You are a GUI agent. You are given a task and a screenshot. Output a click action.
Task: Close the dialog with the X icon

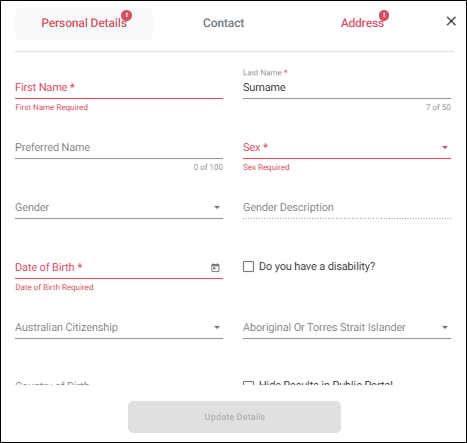[451, 21]
